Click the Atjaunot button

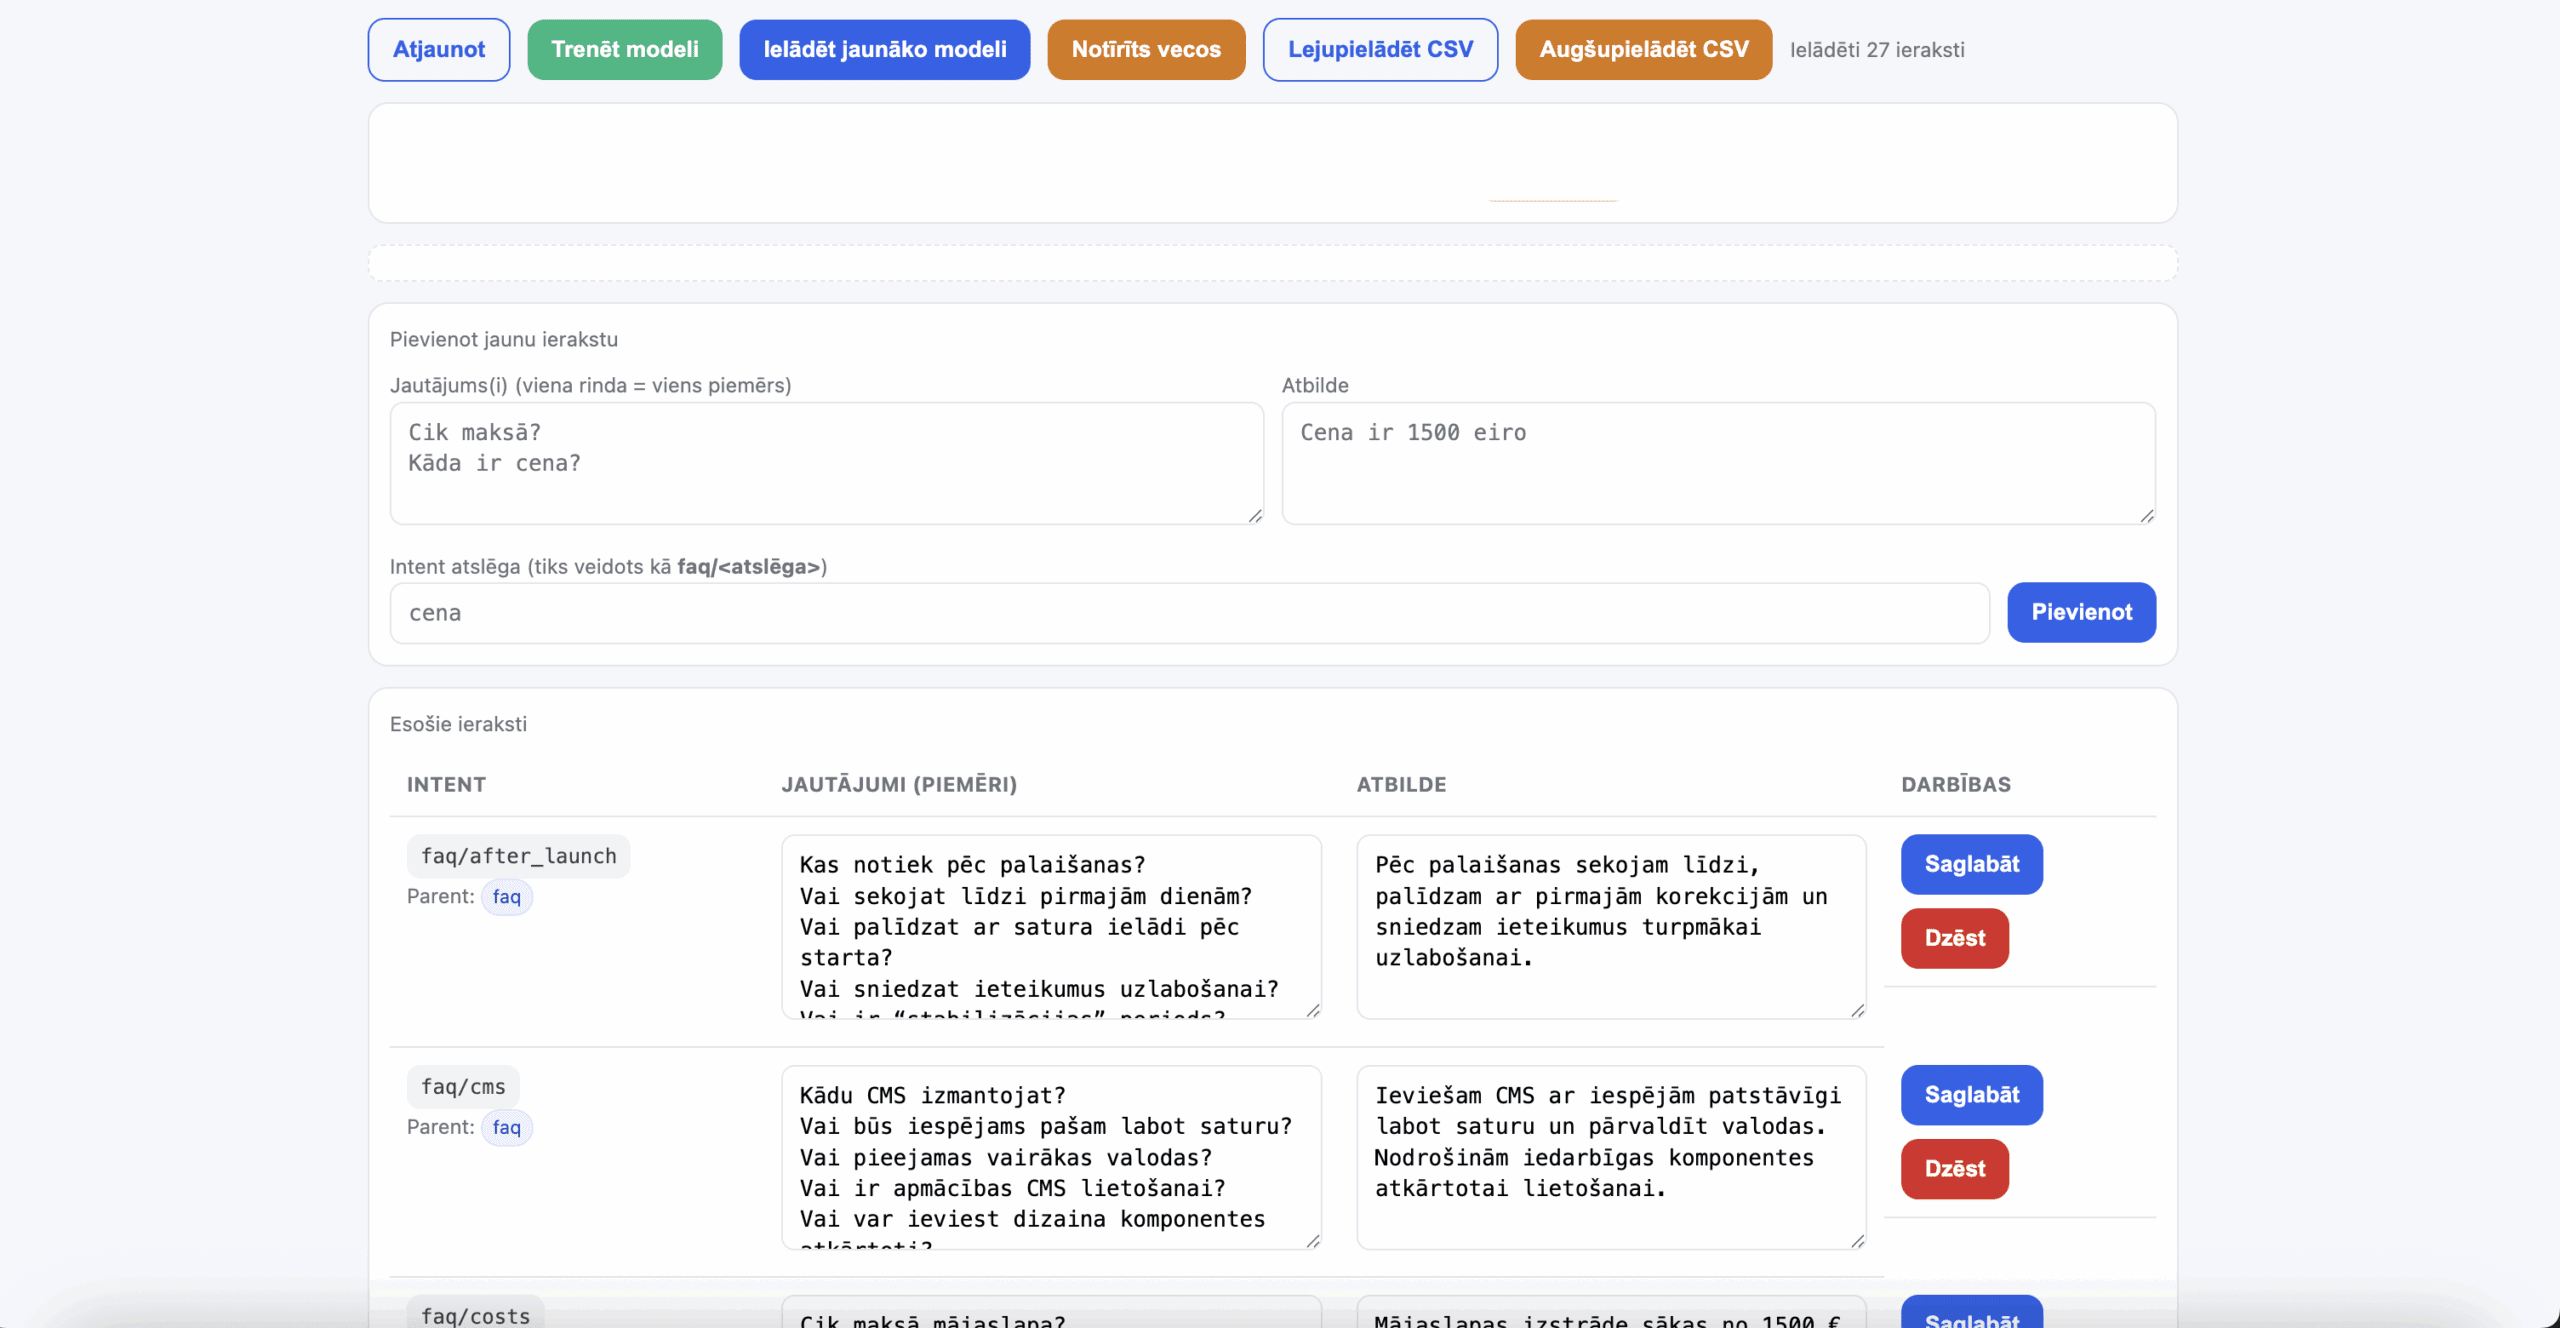(438, 49)
